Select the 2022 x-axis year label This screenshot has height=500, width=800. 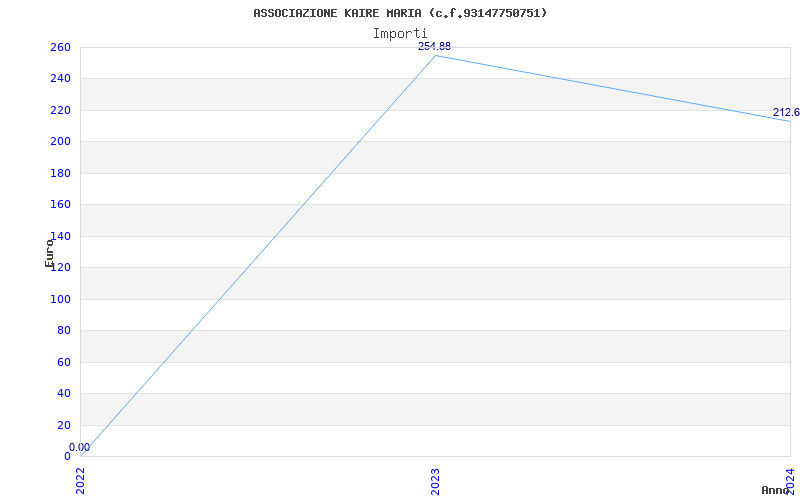[x=81, y=481]
